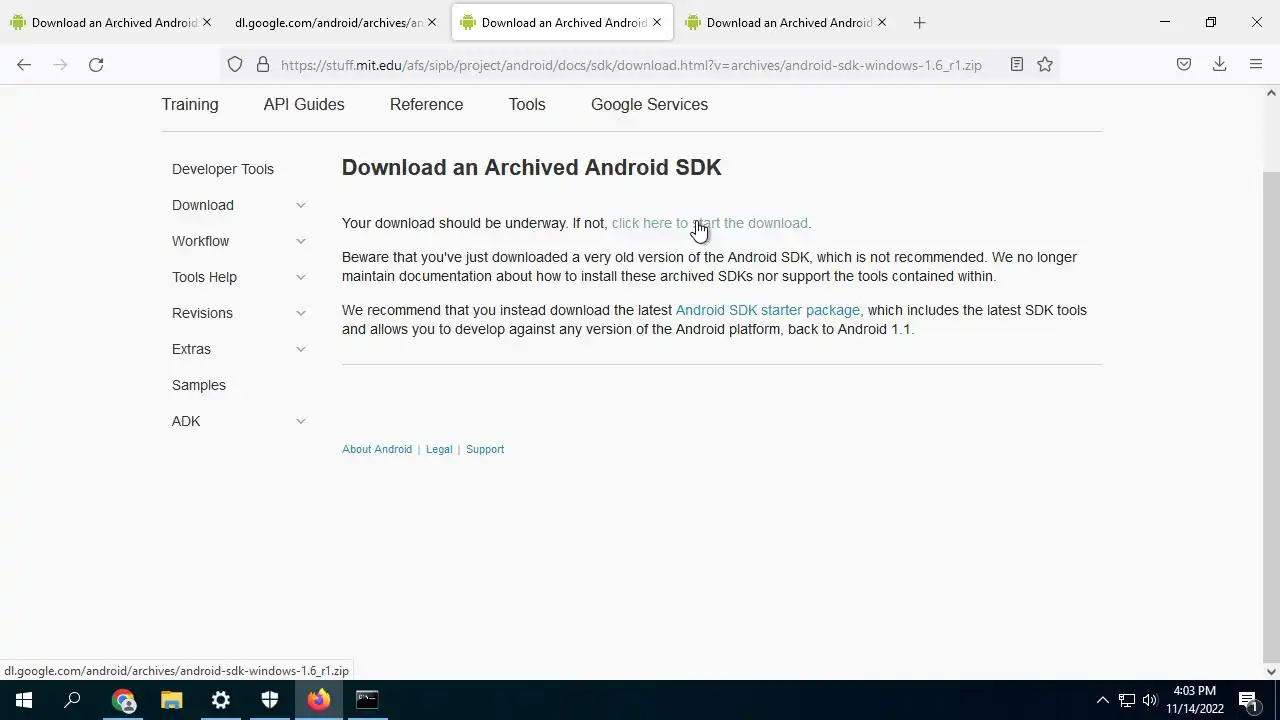This screenshot has width=1280, height=720.
Task: Open the volume speaker tray icon
Action: click(x=1150, y=700)
